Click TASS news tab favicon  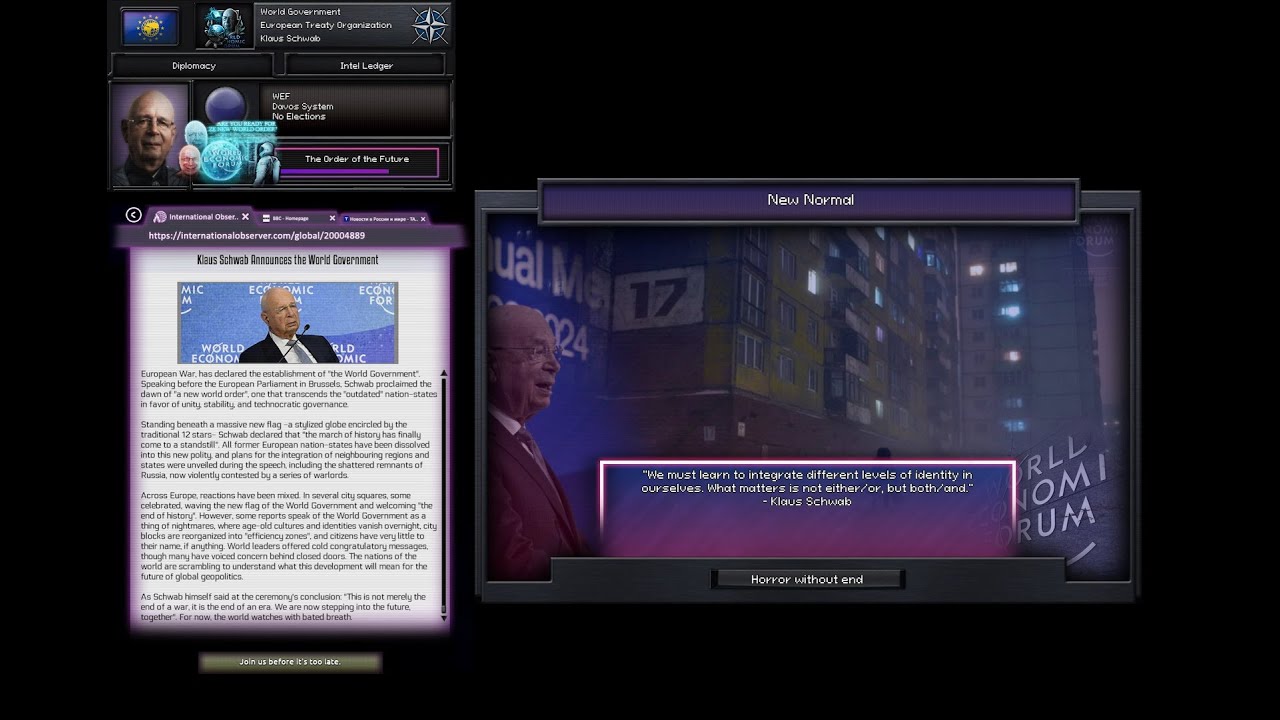346,218
